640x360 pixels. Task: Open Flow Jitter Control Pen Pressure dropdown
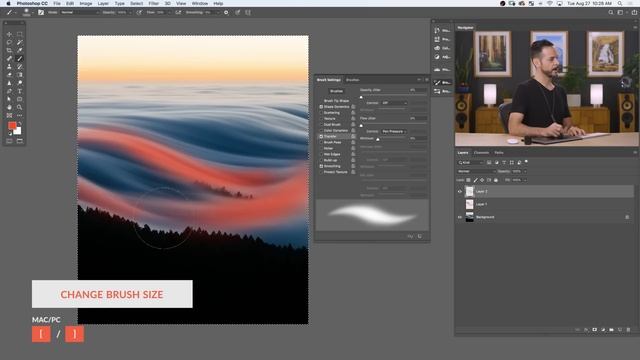click(x=393, y=132)
